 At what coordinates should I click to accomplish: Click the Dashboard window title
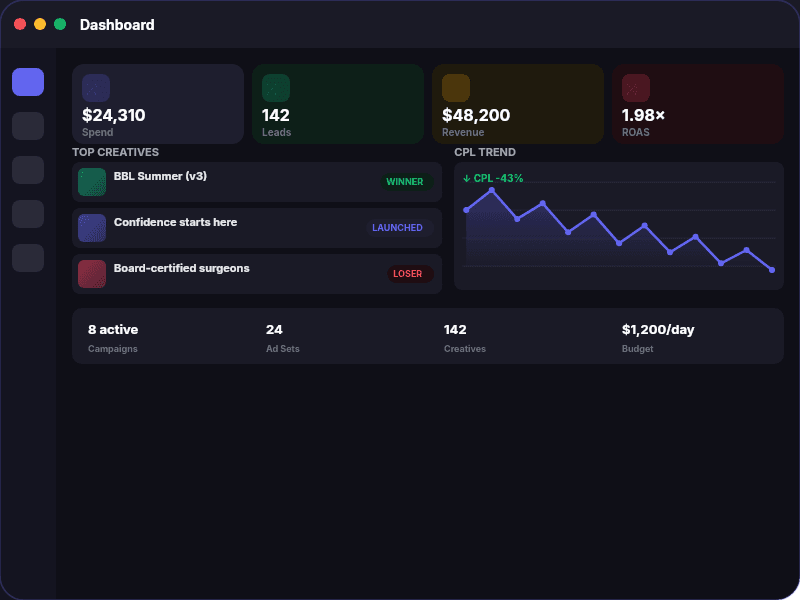117,24
